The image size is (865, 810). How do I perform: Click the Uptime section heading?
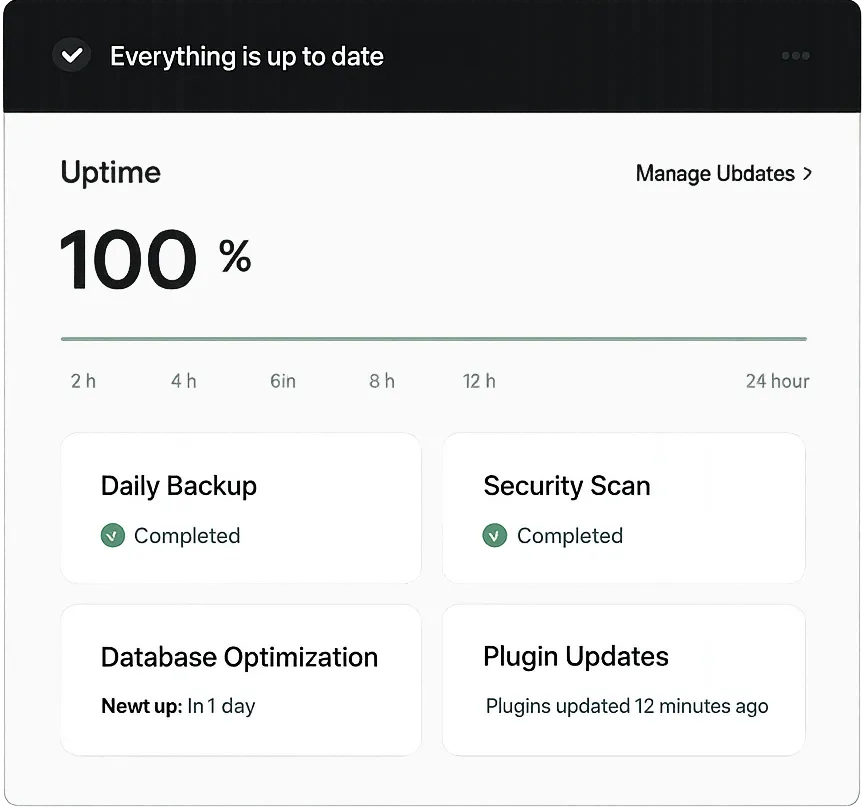click(111, 172)
